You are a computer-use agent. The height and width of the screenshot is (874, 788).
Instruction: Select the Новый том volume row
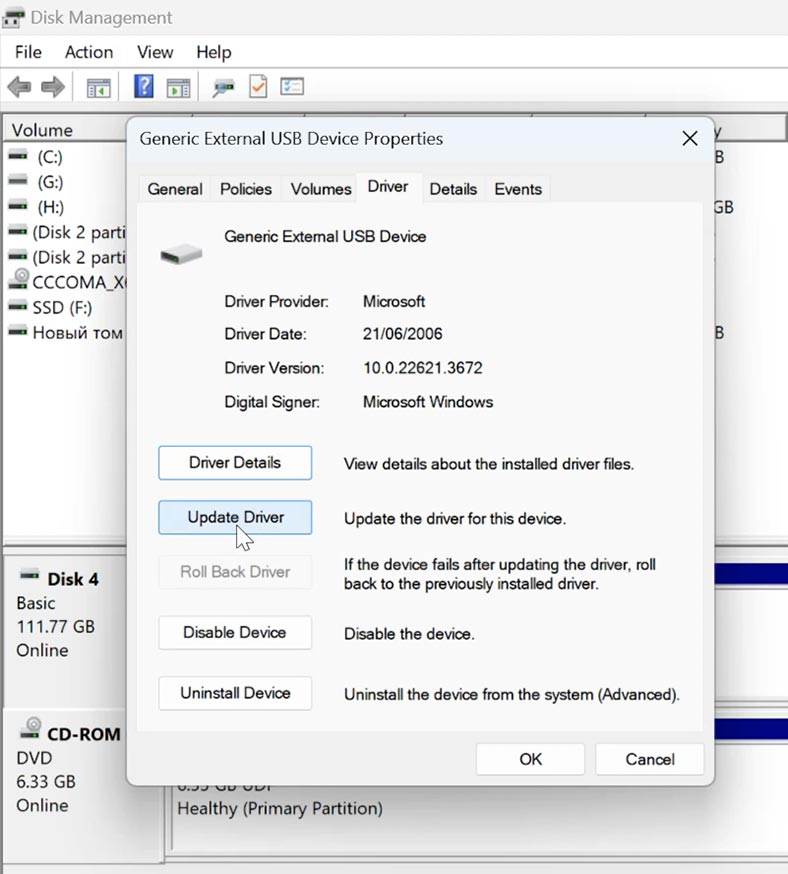(x=65, y=332)
